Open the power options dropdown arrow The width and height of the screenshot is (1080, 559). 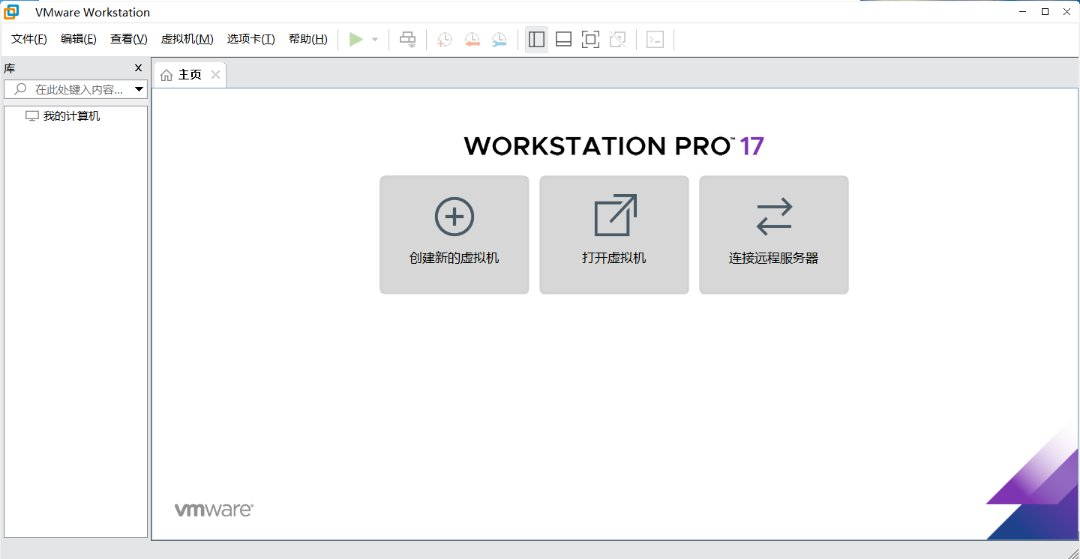tap(375, 40)
